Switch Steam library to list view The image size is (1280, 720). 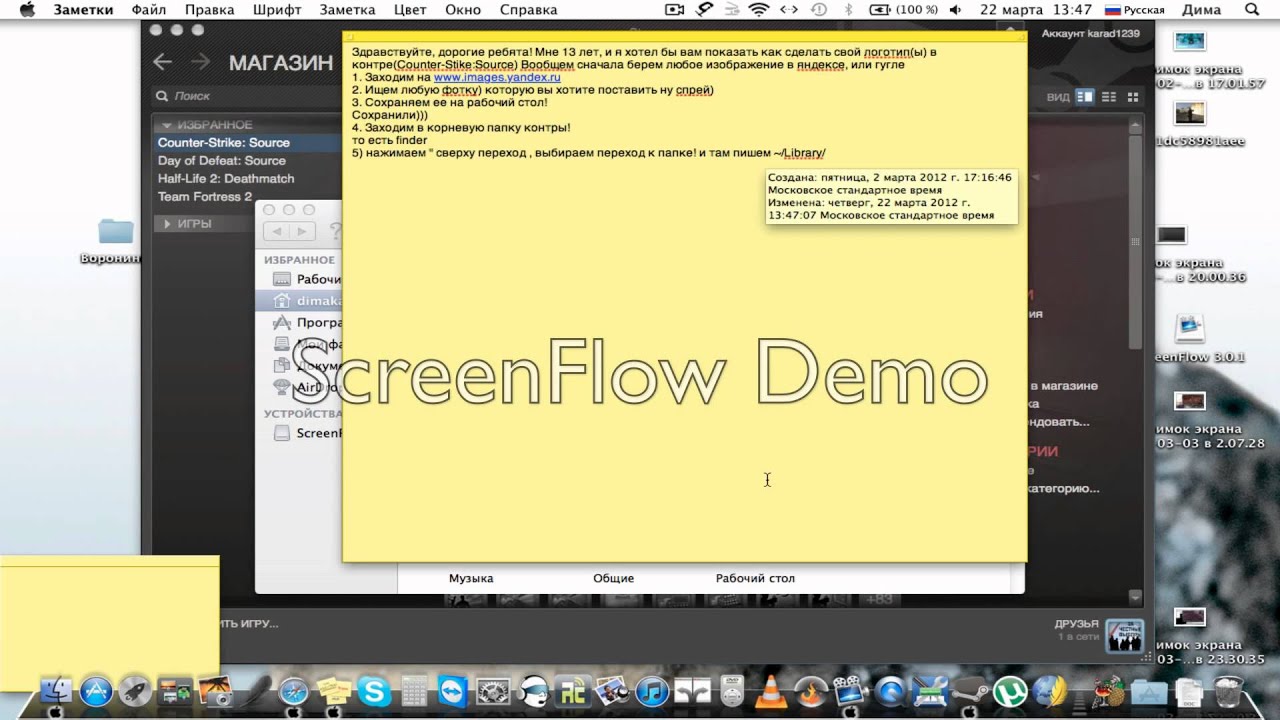pos(1108,97)
